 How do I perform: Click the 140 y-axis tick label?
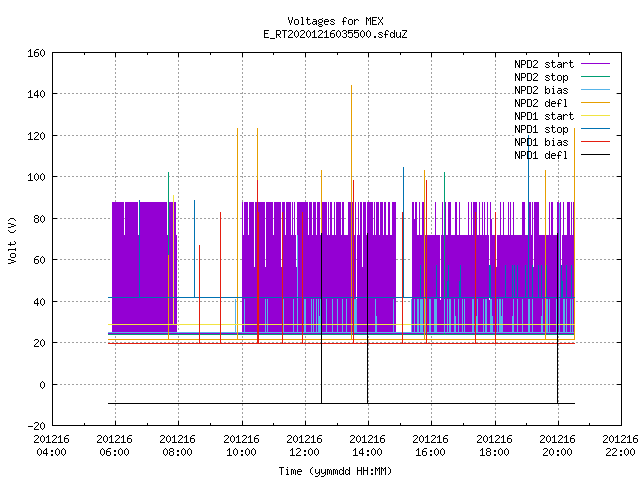coord(36,94)
